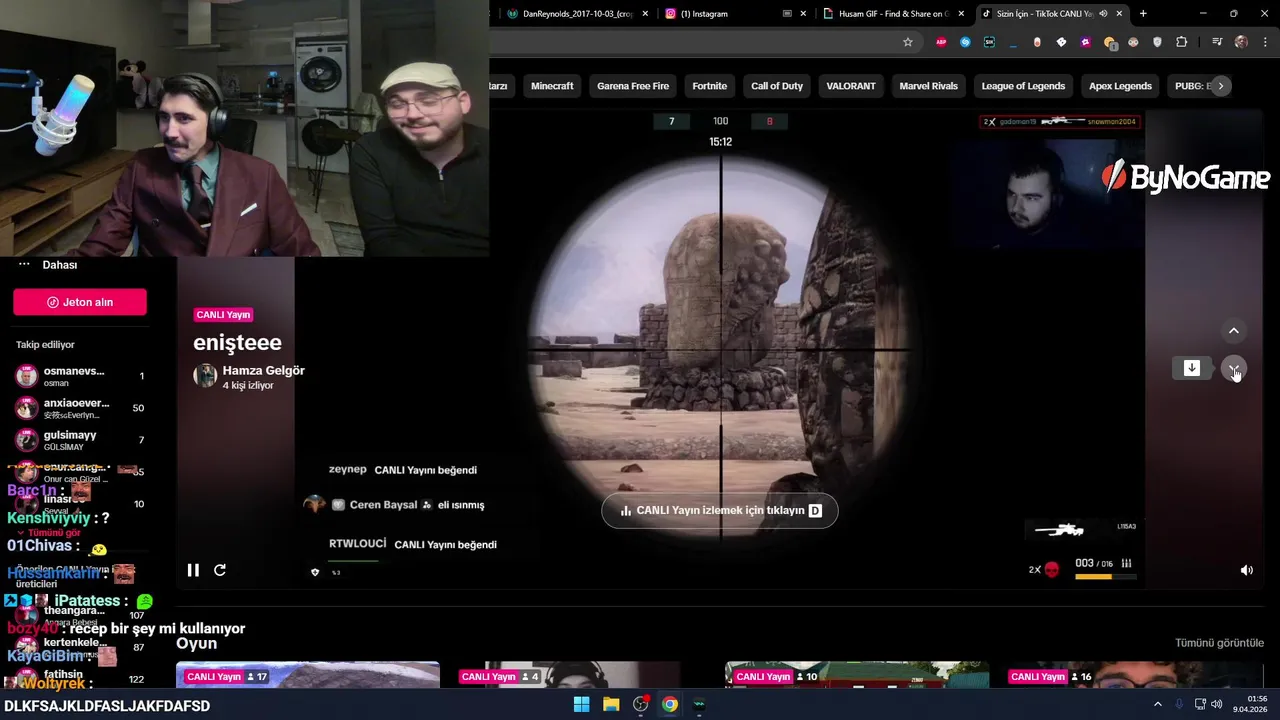The image size is (1280, 720).
Task: Close the Husam GIF tab
Action: [962, 14]
